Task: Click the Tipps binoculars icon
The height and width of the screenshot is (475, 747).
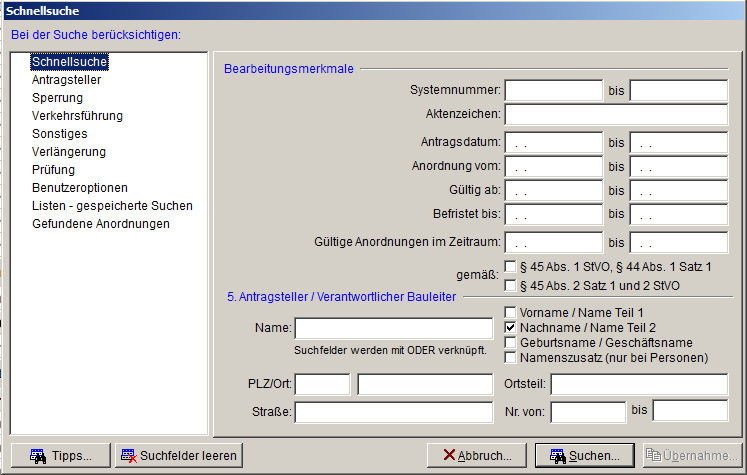Action: coord(38,456)
